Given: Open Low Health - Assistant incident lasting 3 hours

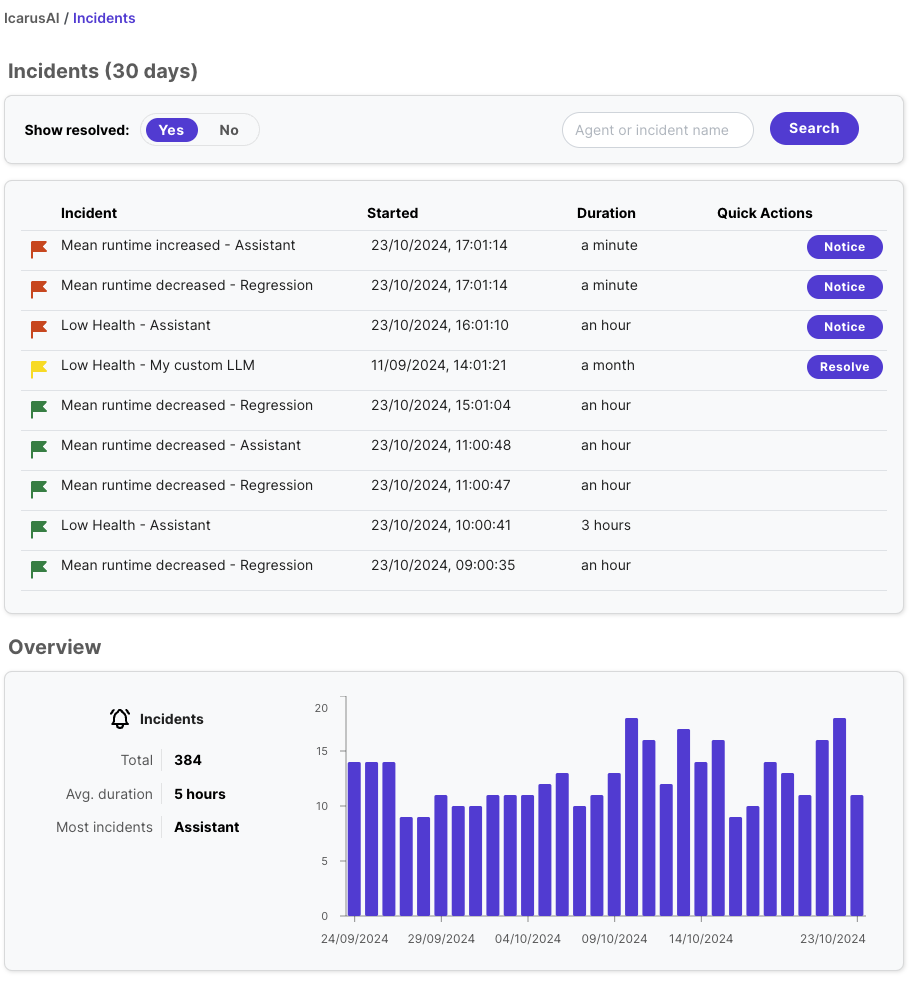Looking at the screenshot, I should pos(136,526).
